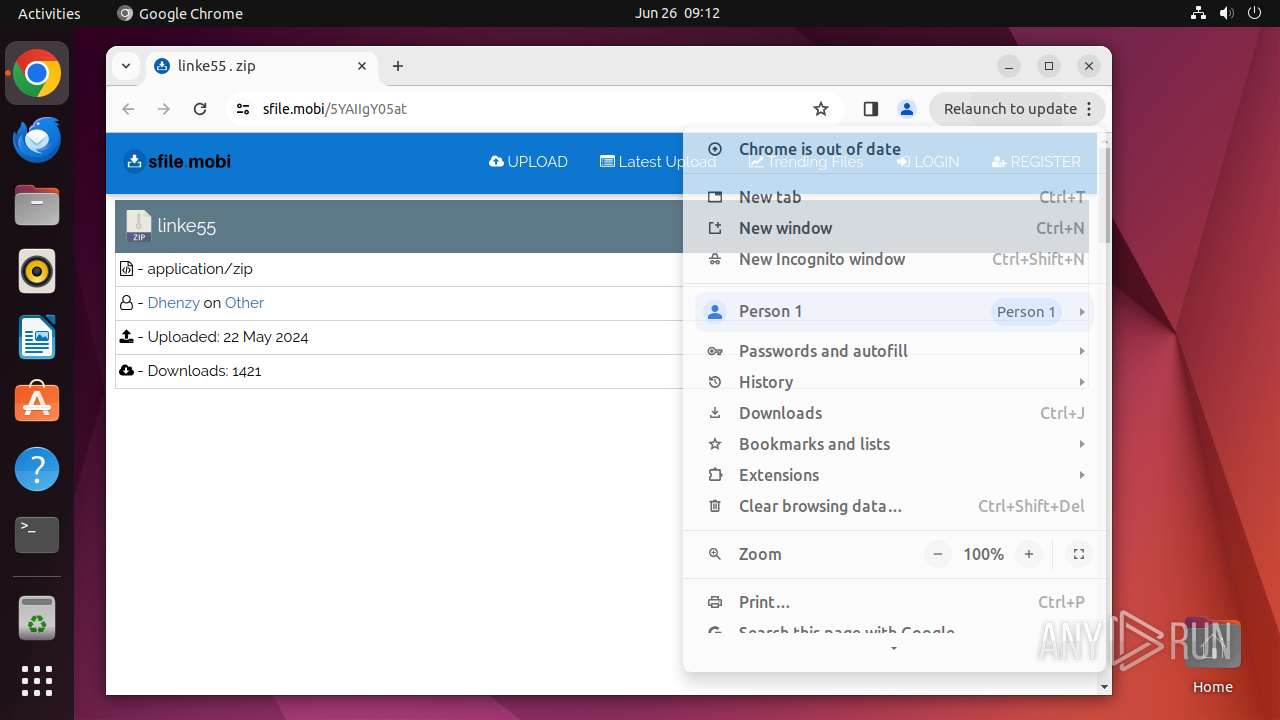Open site information icon in address bar
The image size is (1280, 720).
tap(242, 109)
